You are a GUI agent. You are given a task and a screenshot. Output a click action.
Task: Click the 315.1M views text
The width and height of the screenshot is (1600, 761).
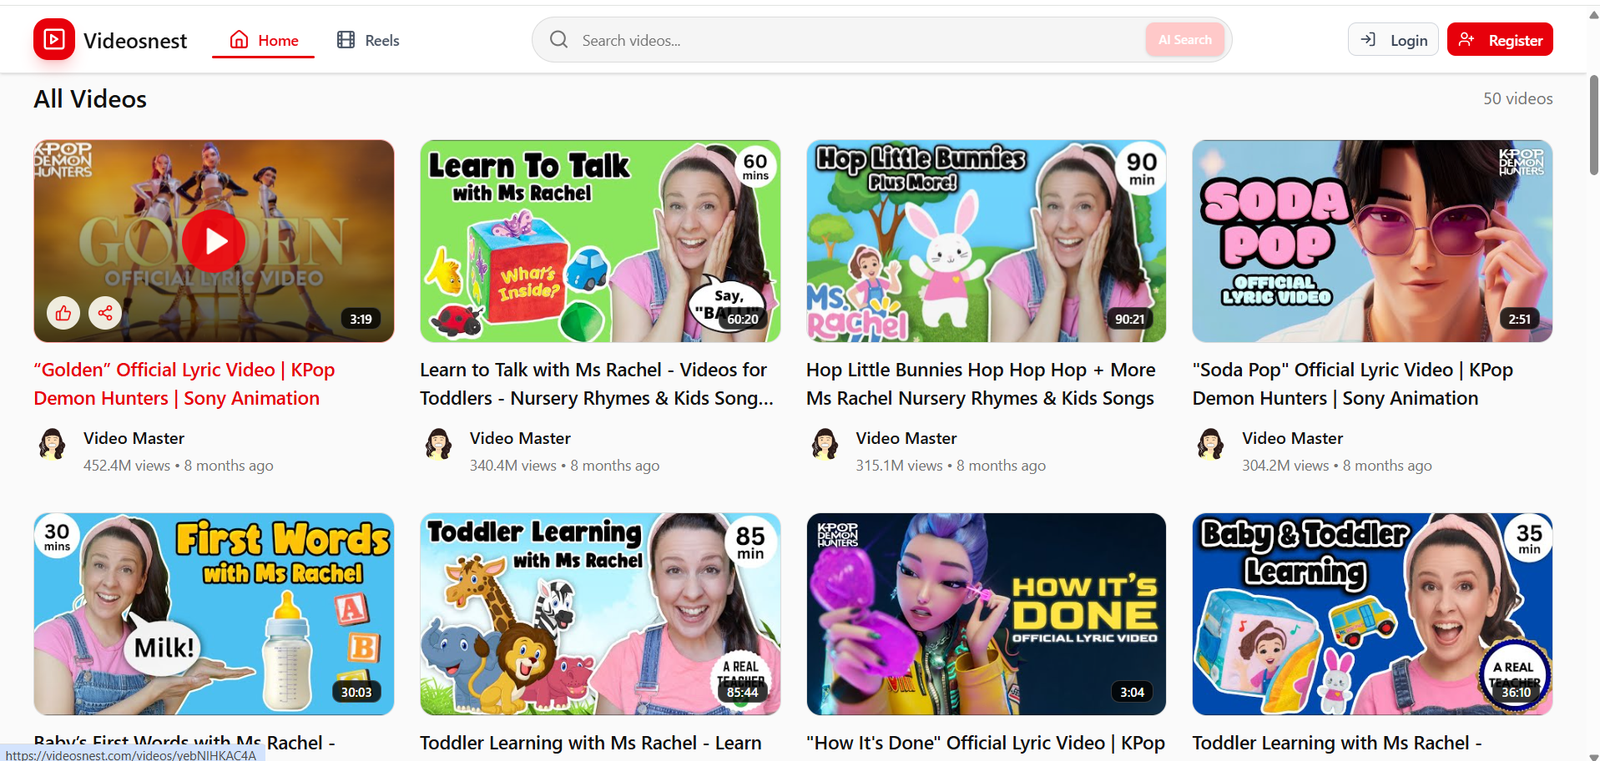pyautogui.click(x=899, y=465)
